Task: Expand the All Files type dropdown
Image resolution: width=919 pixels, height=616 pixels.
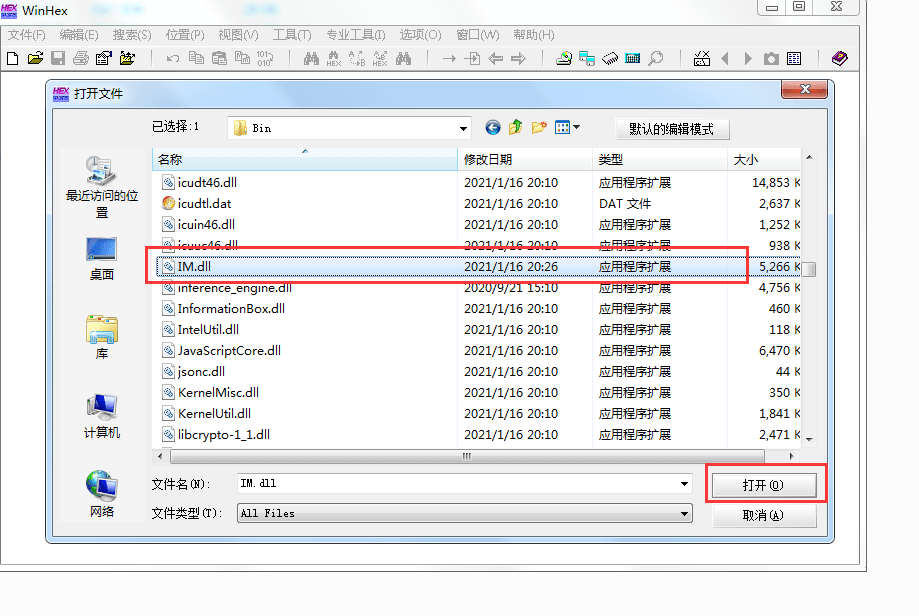Action: [684, 514]
